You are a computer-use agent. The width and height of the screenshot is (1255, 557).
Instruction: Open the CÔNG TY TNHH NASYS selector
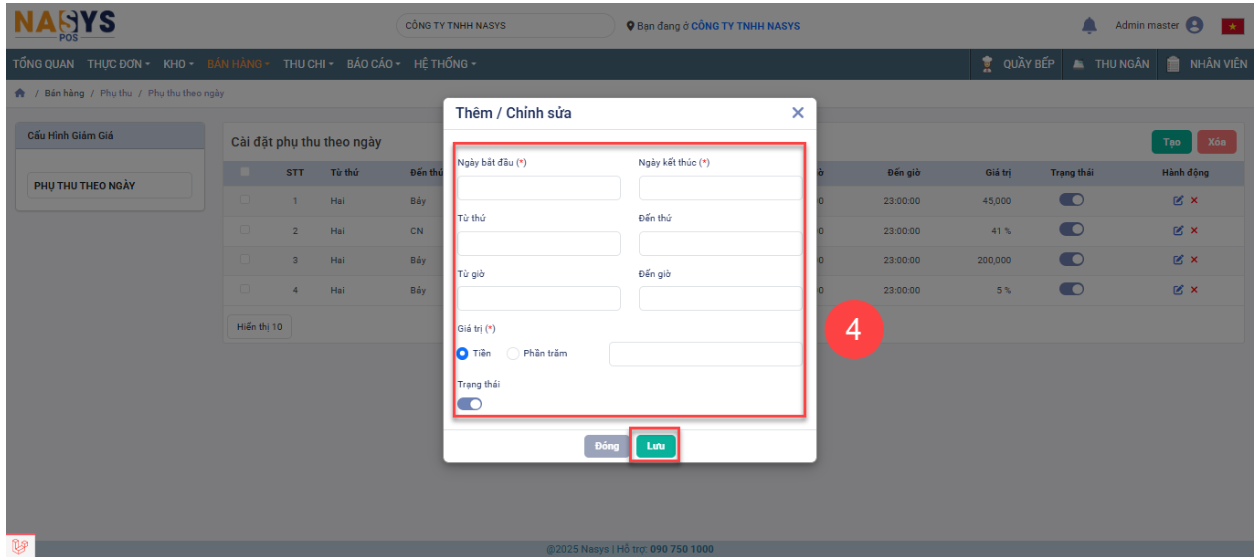click(504, 26)
